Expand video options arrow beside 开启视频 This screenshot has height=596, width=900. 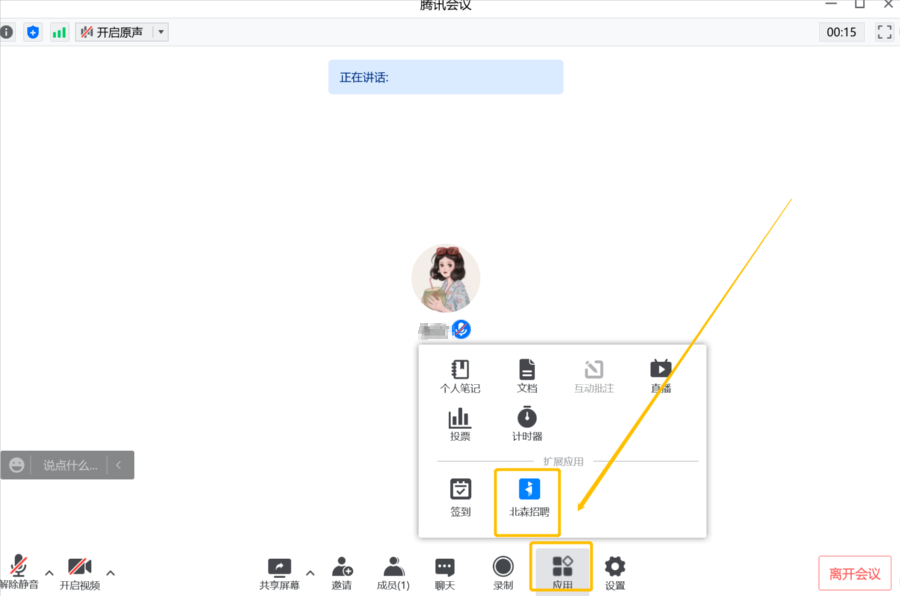pyautogui.click(x=110, y=573)
